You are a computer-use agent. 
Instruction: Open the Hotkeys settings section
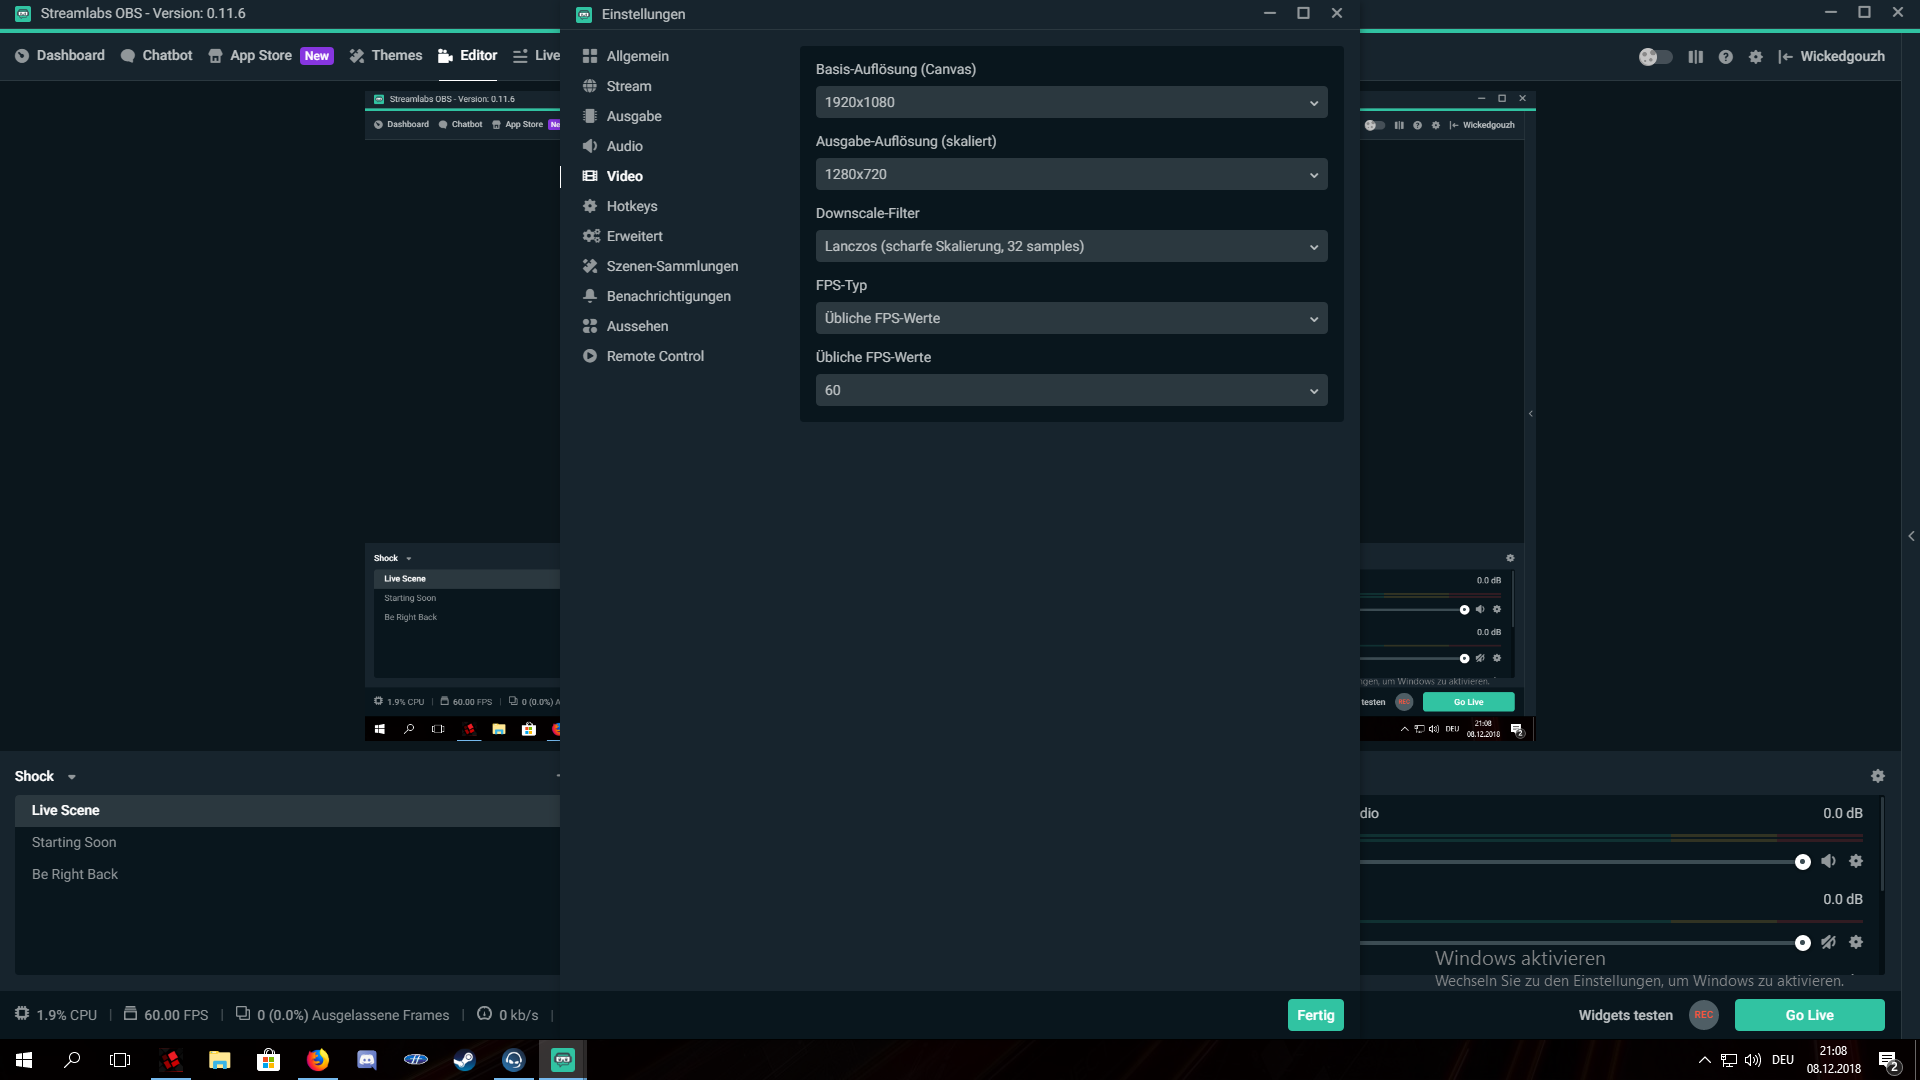(x=631, y=206)
